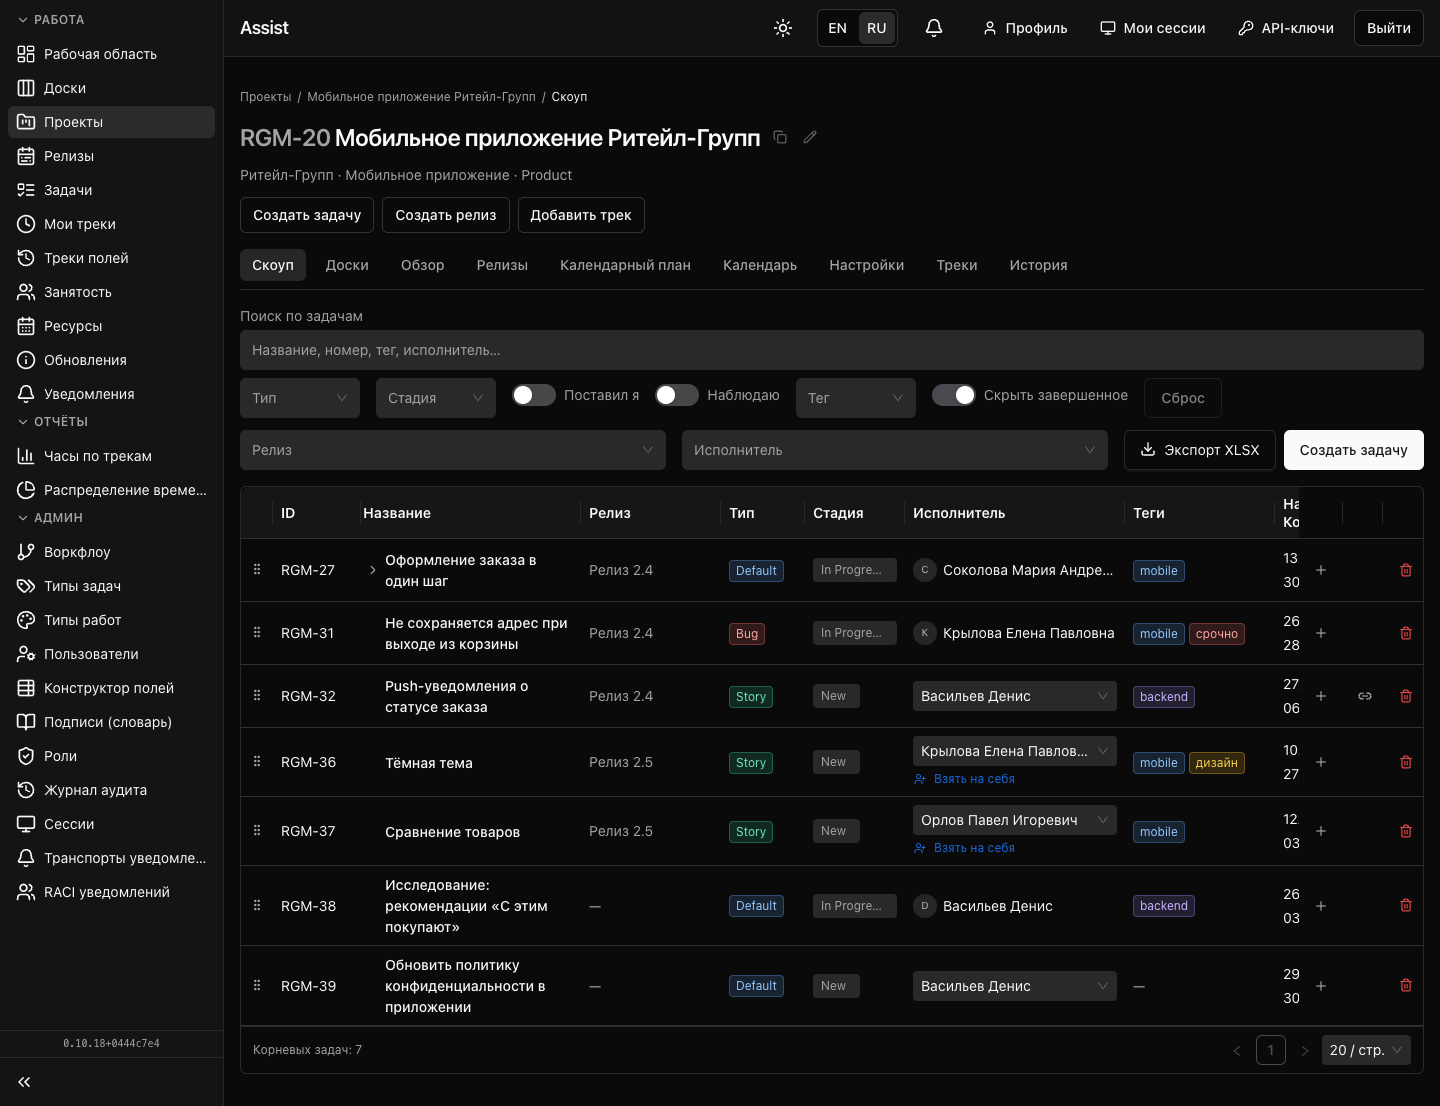Open the История tab
The image size is (1440, 1106).
(1038, 265)
